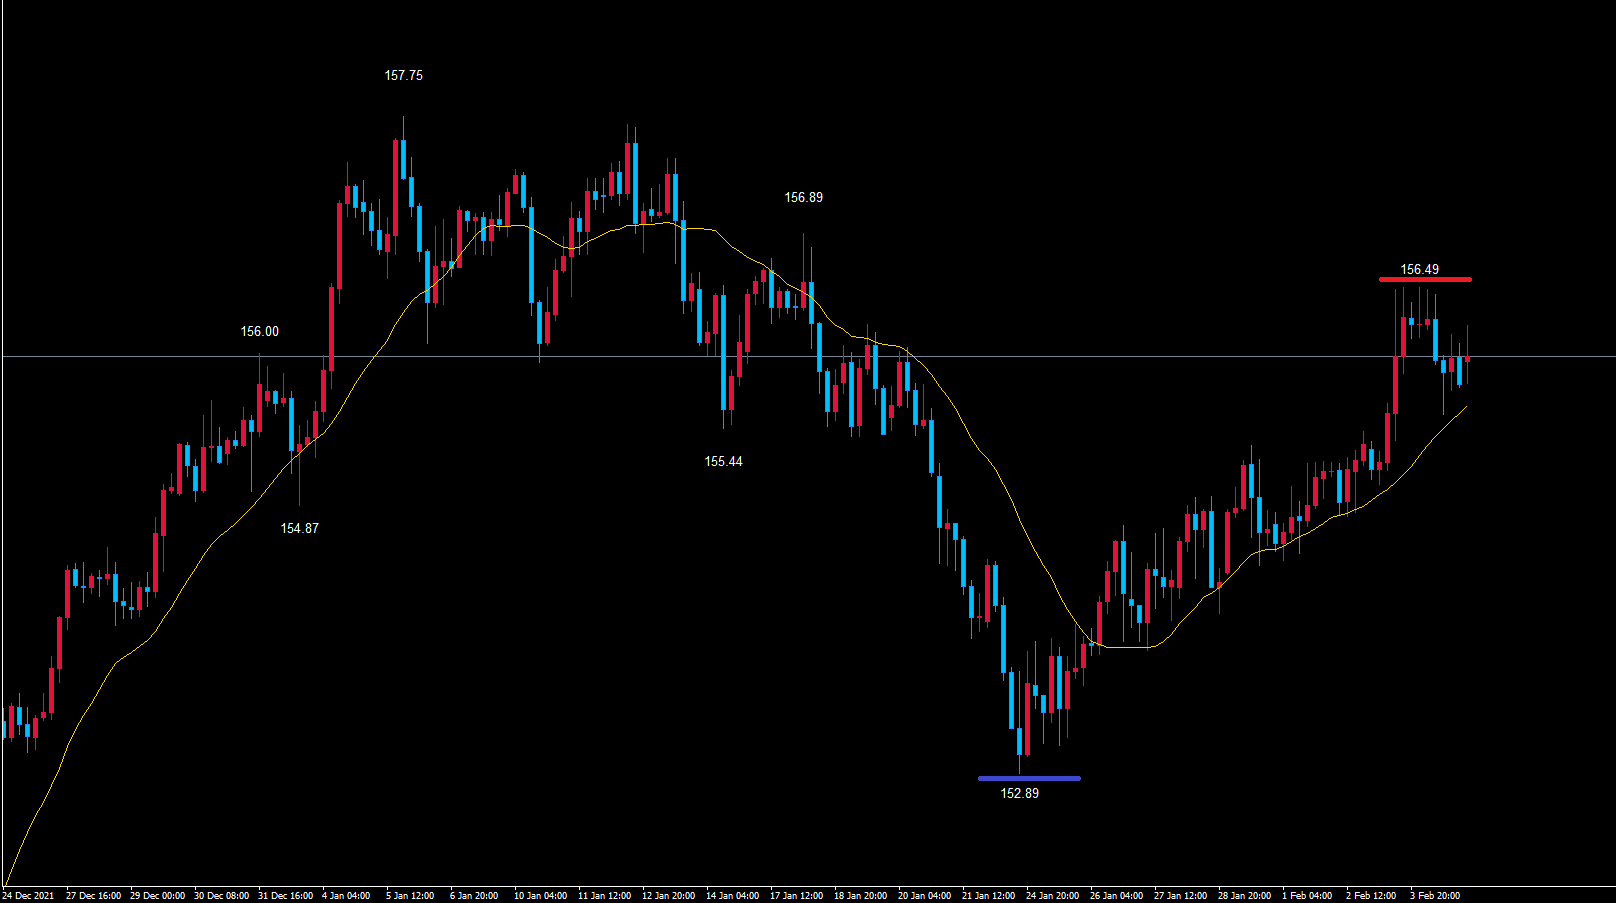1616x903 pixels.
Task: Click the 156.00 price label
Action: 259,332
